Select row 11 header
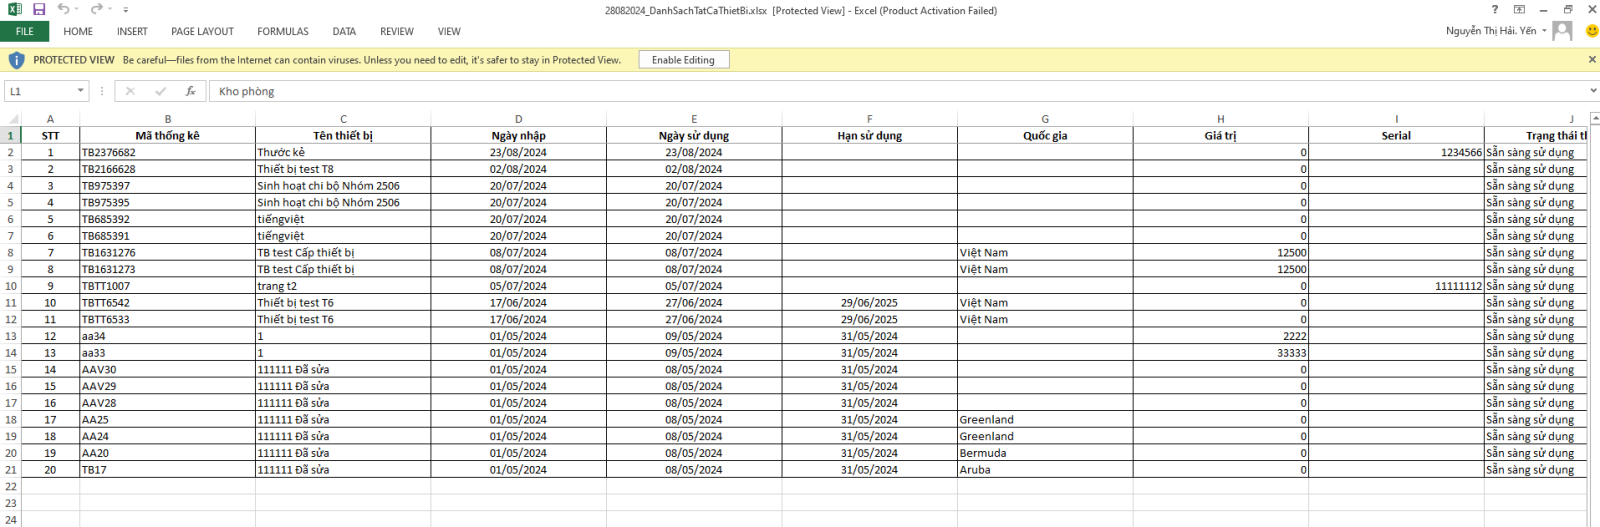The width and height of the screenshot is (1600, 527). click(11, 303)
